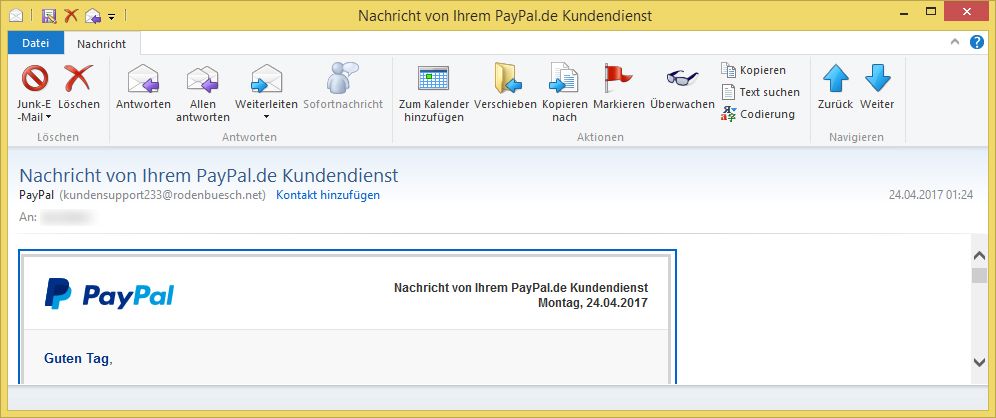
Task: Add email with Zum Kalender hinzufügen
Action: [434, 93]
